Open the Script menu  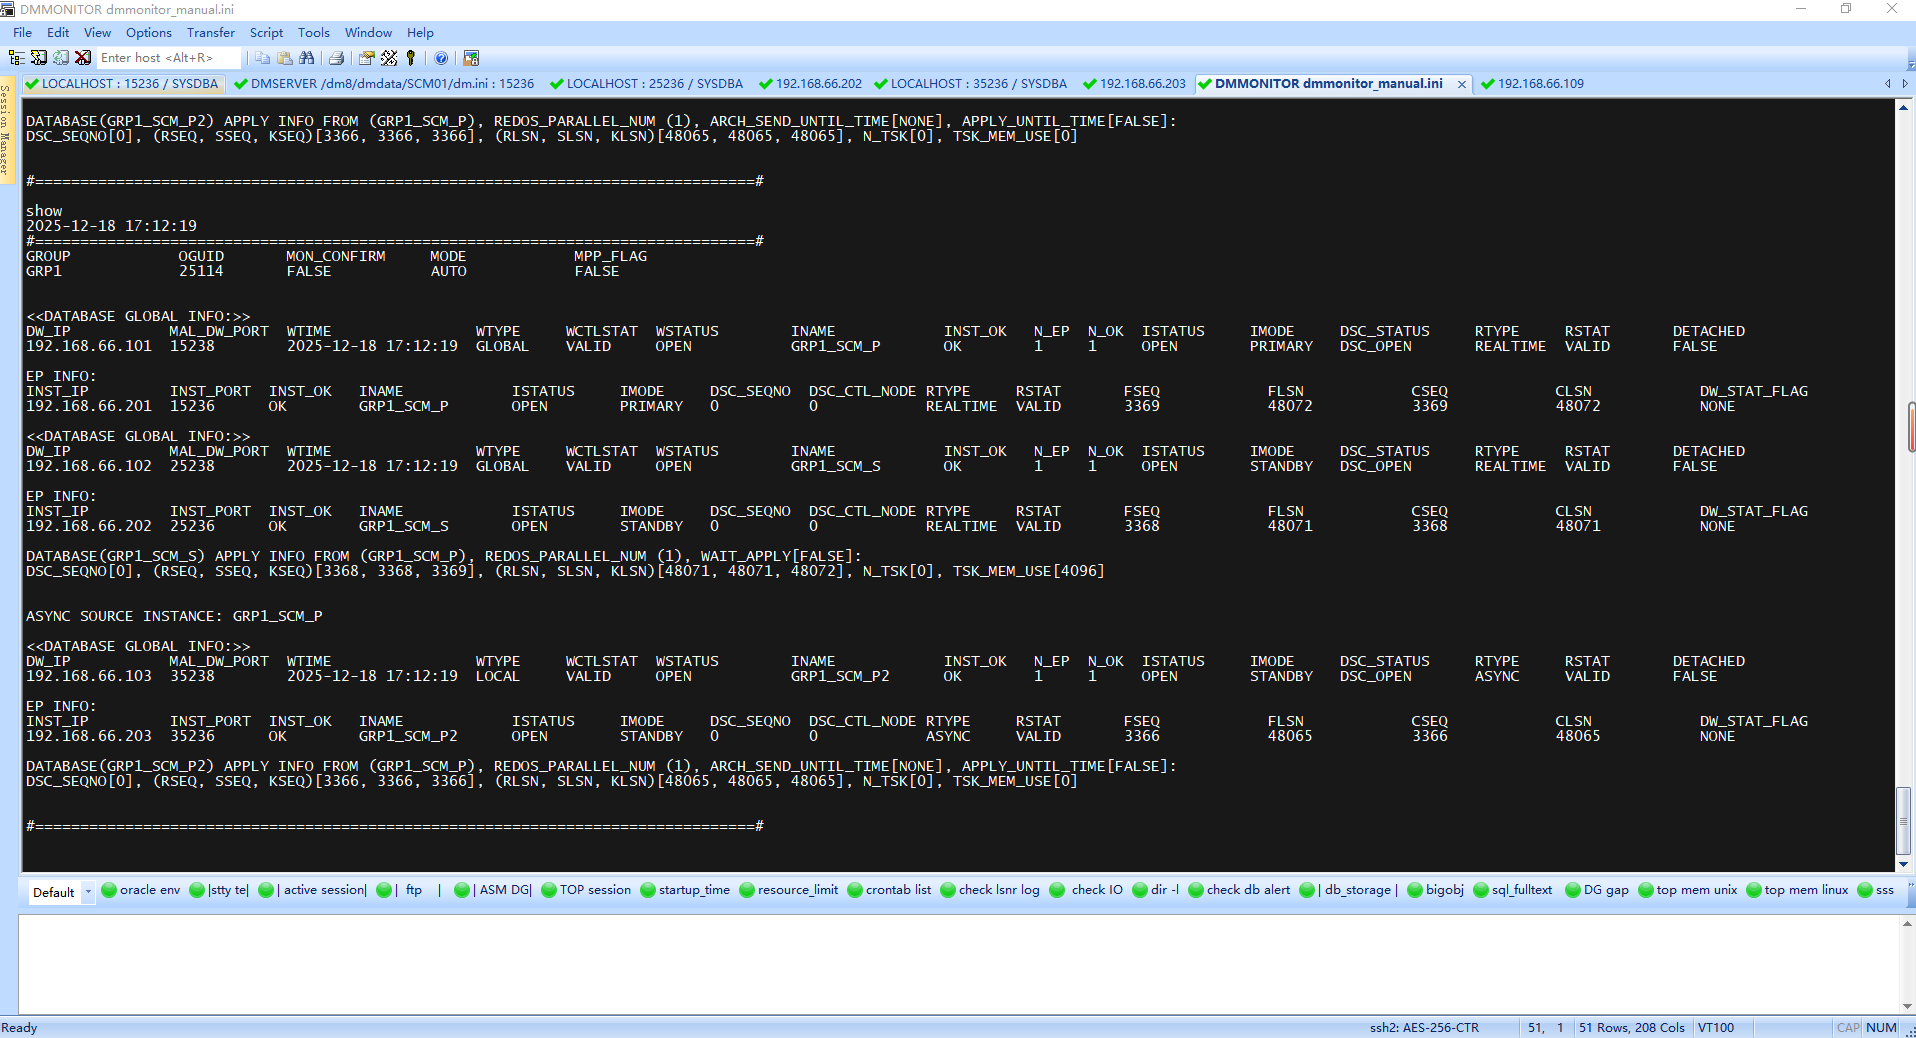[x=266, y=33]
